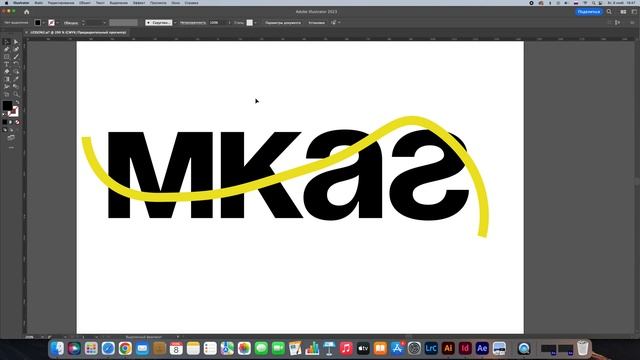This screenshot has height=360, width=640.
Task: Click the blue Поделиться button
Action: coord(589,12)
